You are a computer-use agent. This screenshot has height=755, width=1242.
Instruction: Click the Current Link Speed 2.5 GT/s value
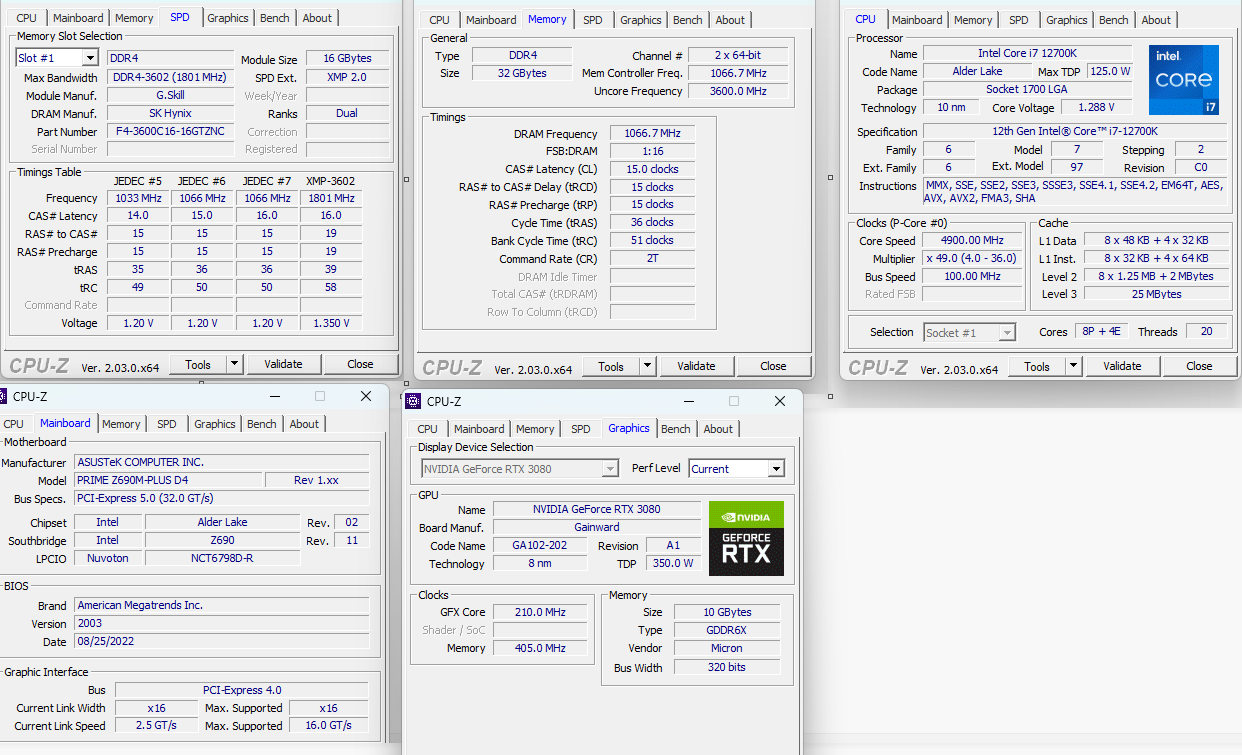[x=156, y=725]
